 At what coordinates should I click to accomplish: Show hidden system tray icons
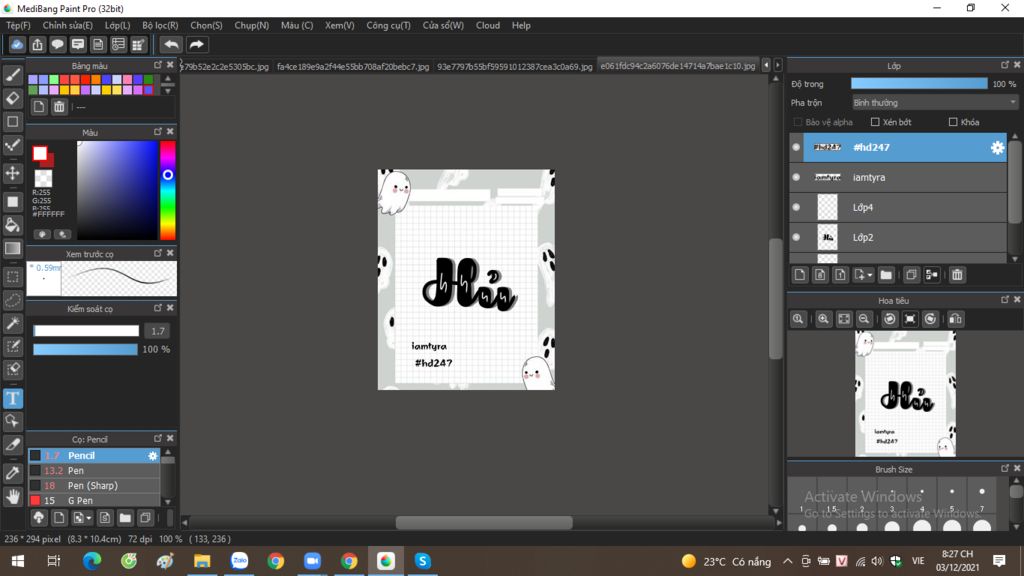coord(788,561)
